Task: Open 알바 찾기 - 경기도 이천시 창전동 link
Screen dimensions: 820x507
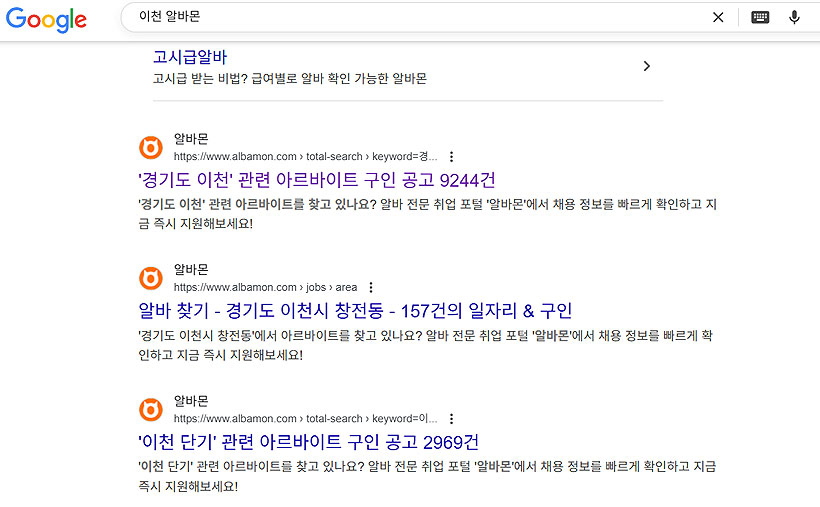Action: (x=355, y=311)
